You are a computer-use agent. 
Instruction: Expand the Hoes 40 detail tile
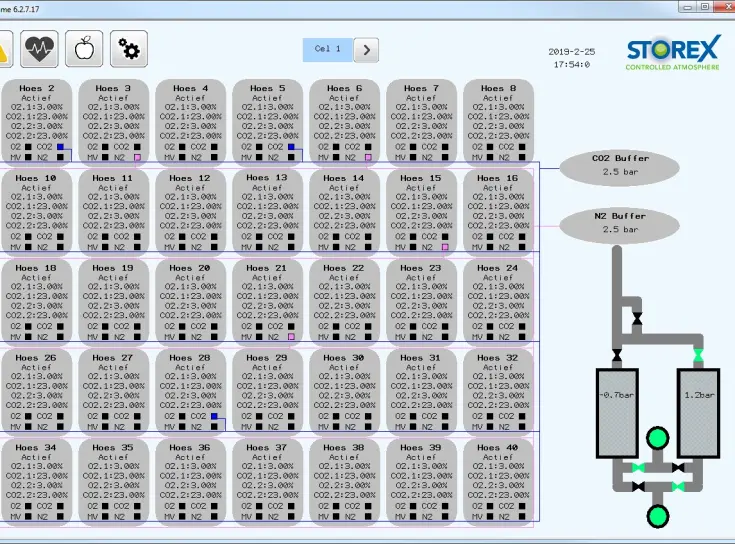coord(498,480)
